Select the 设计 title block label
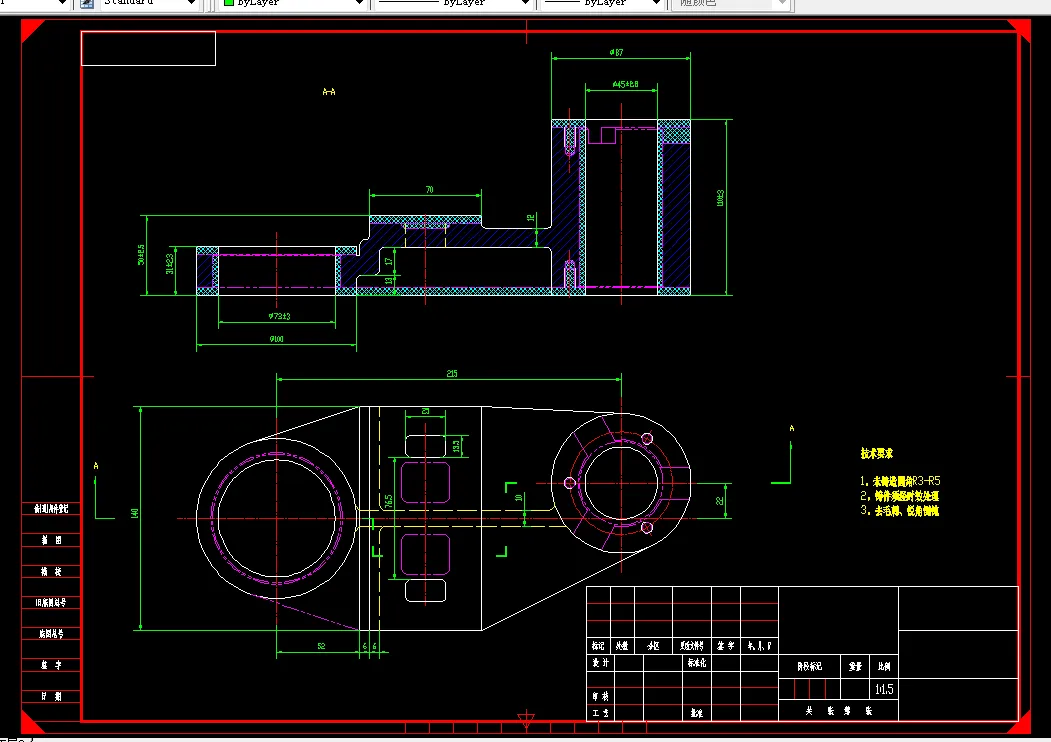This screenshot has width=1051, height=742. point(601,663)
